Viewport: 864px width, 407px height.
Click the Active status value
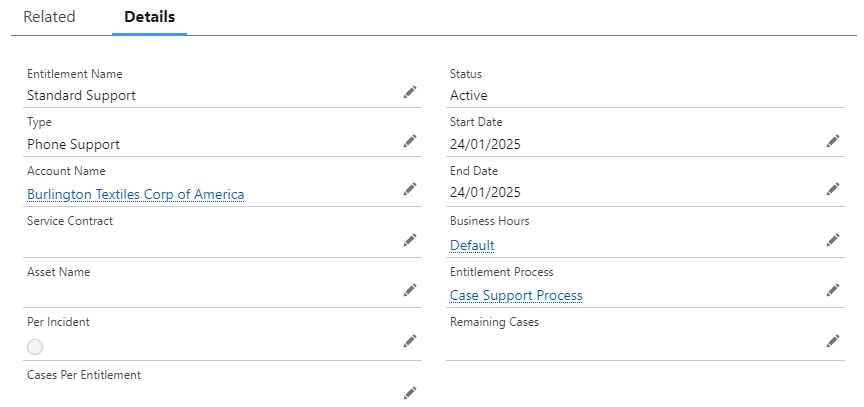click(469, 96)
